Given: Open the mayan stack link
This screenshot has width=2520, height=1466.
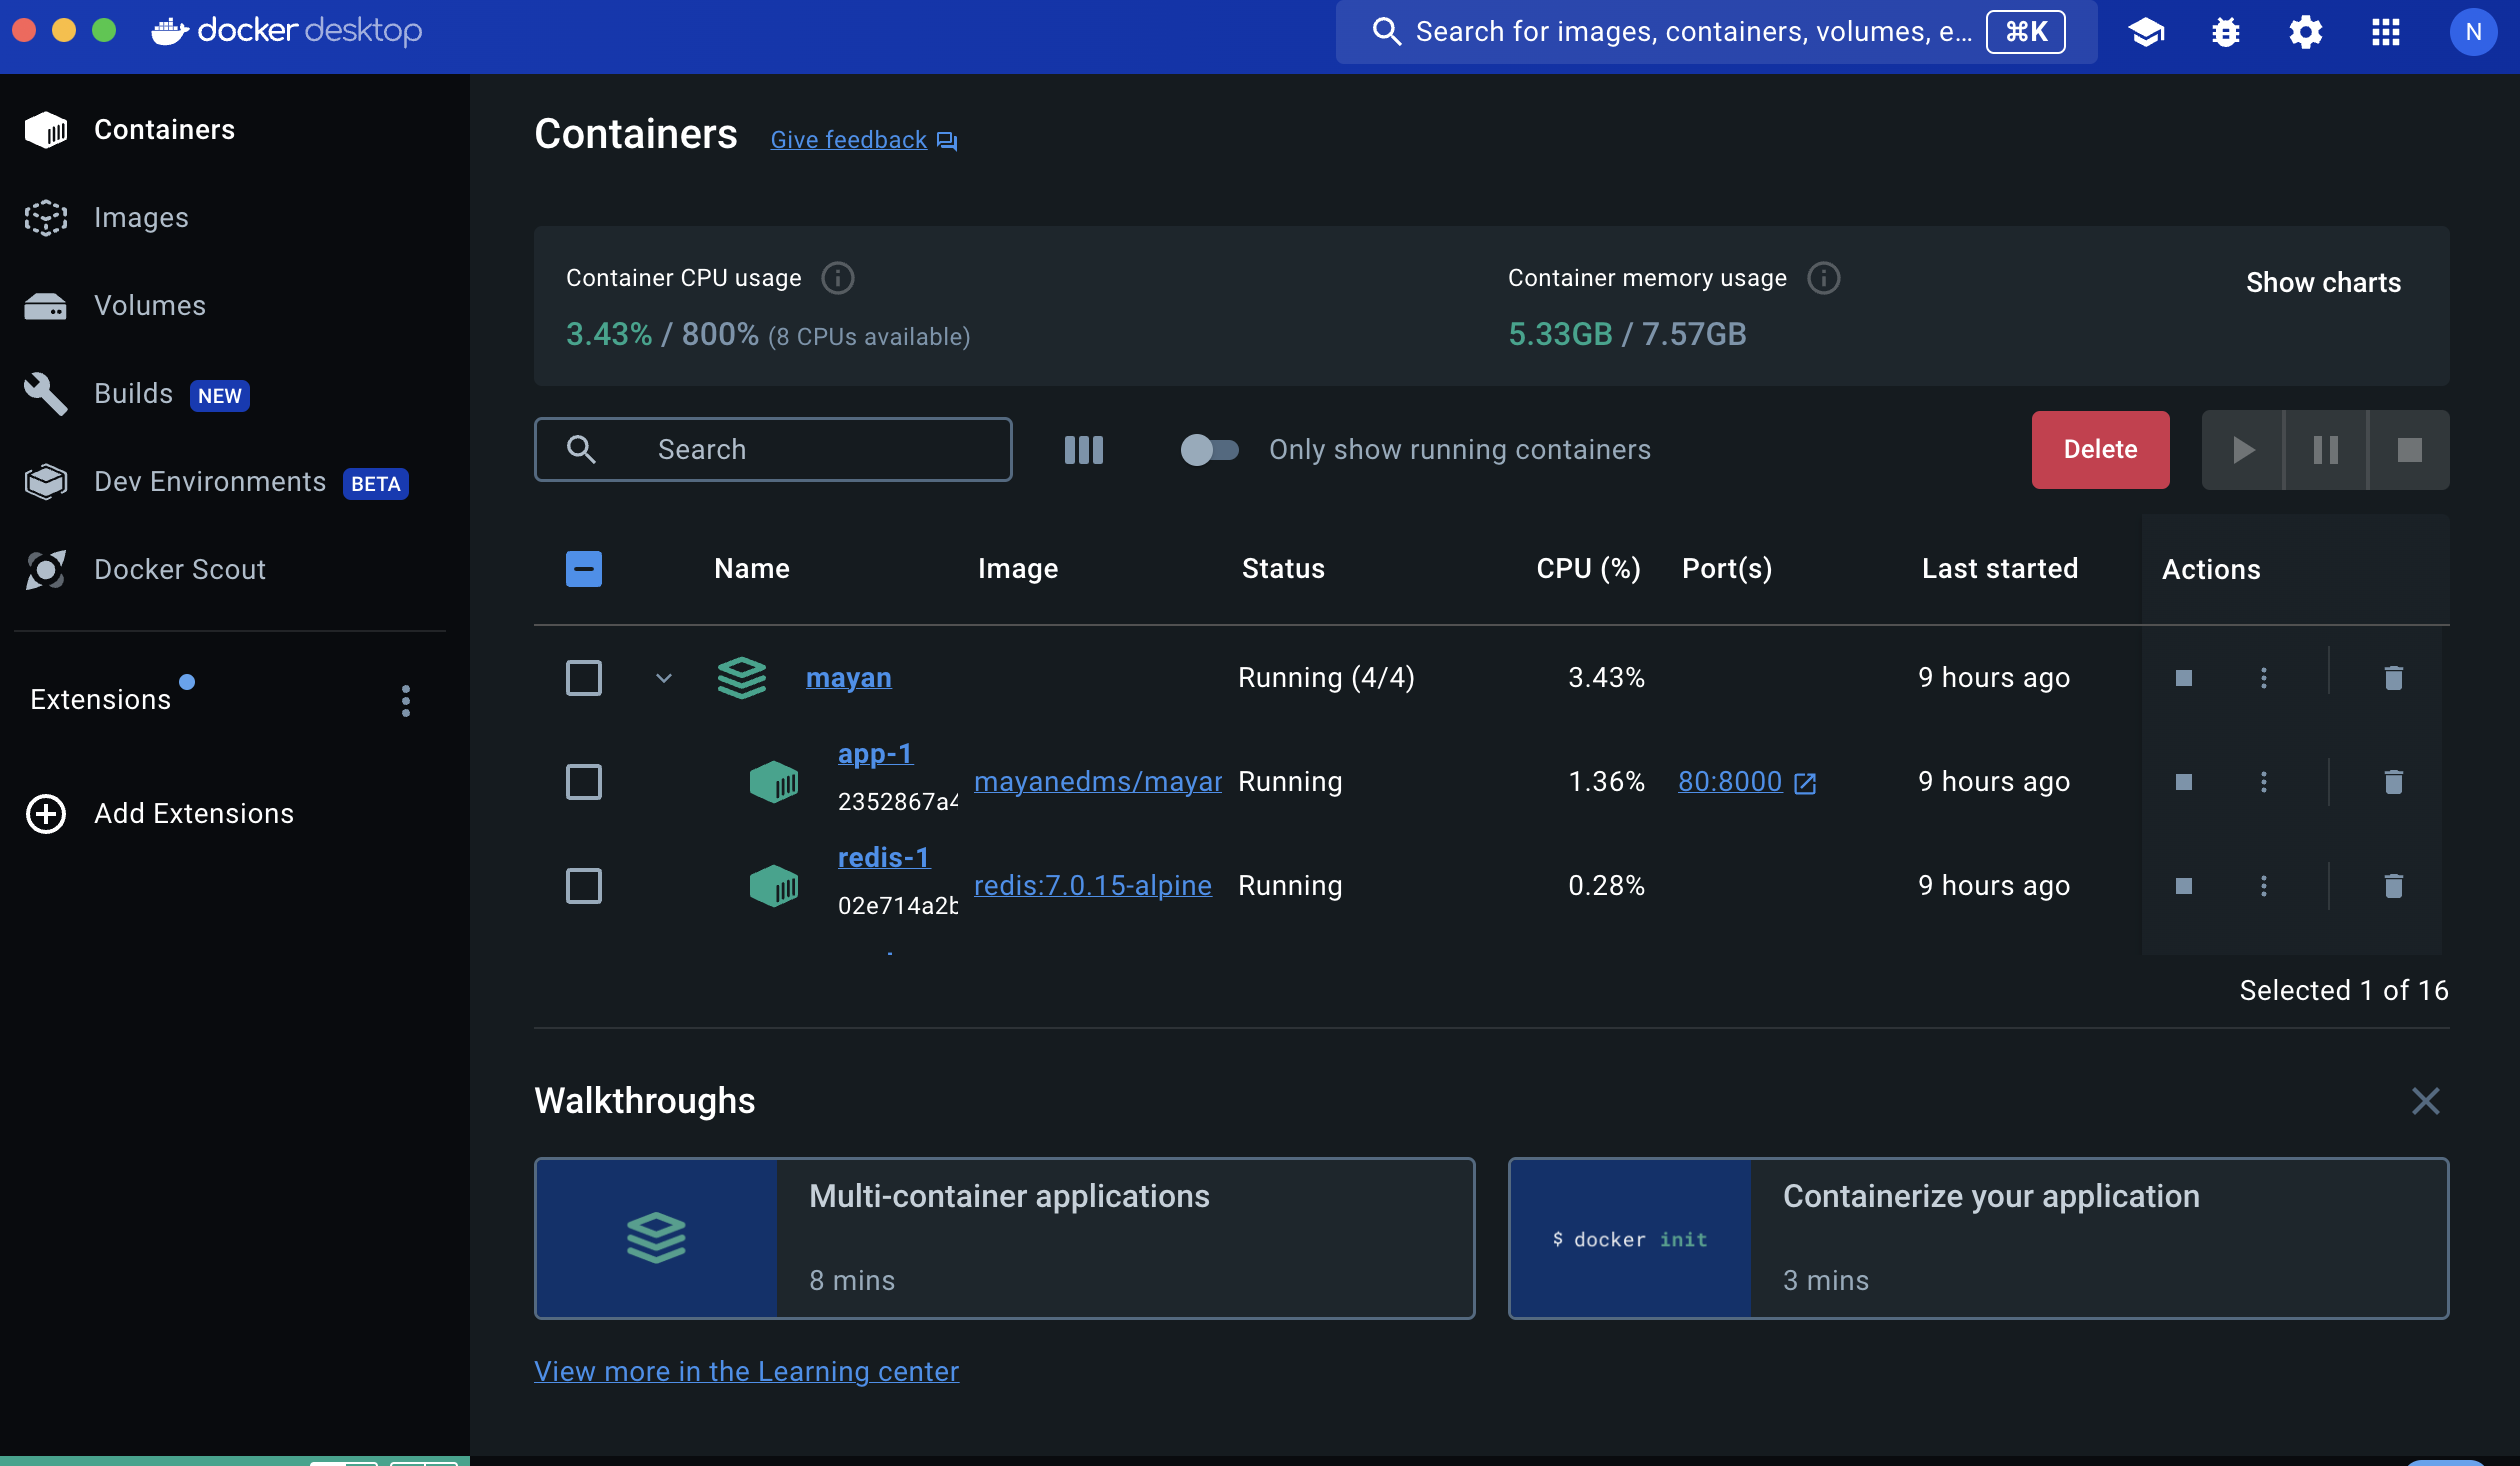Looking at the screenshot, I should pyautogui.click(x=848, y=678).
